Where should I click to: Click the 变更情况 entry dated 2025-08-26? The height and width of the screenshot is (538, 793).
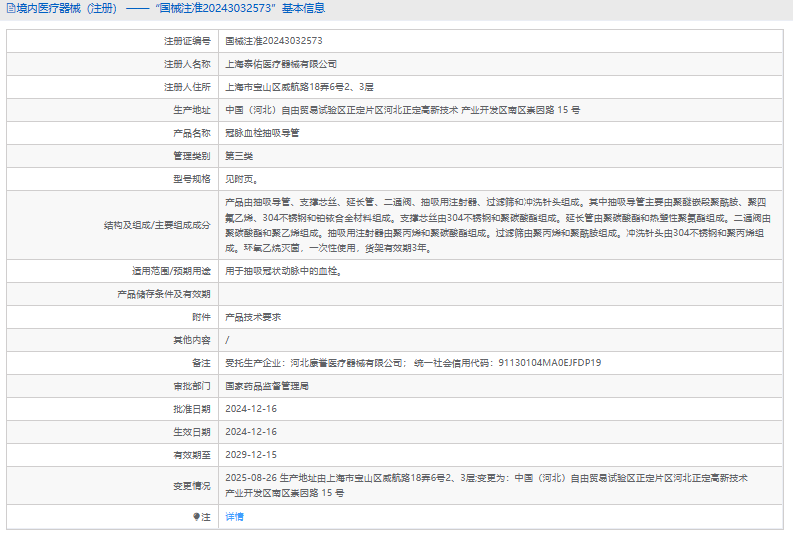tap(486, 485)
